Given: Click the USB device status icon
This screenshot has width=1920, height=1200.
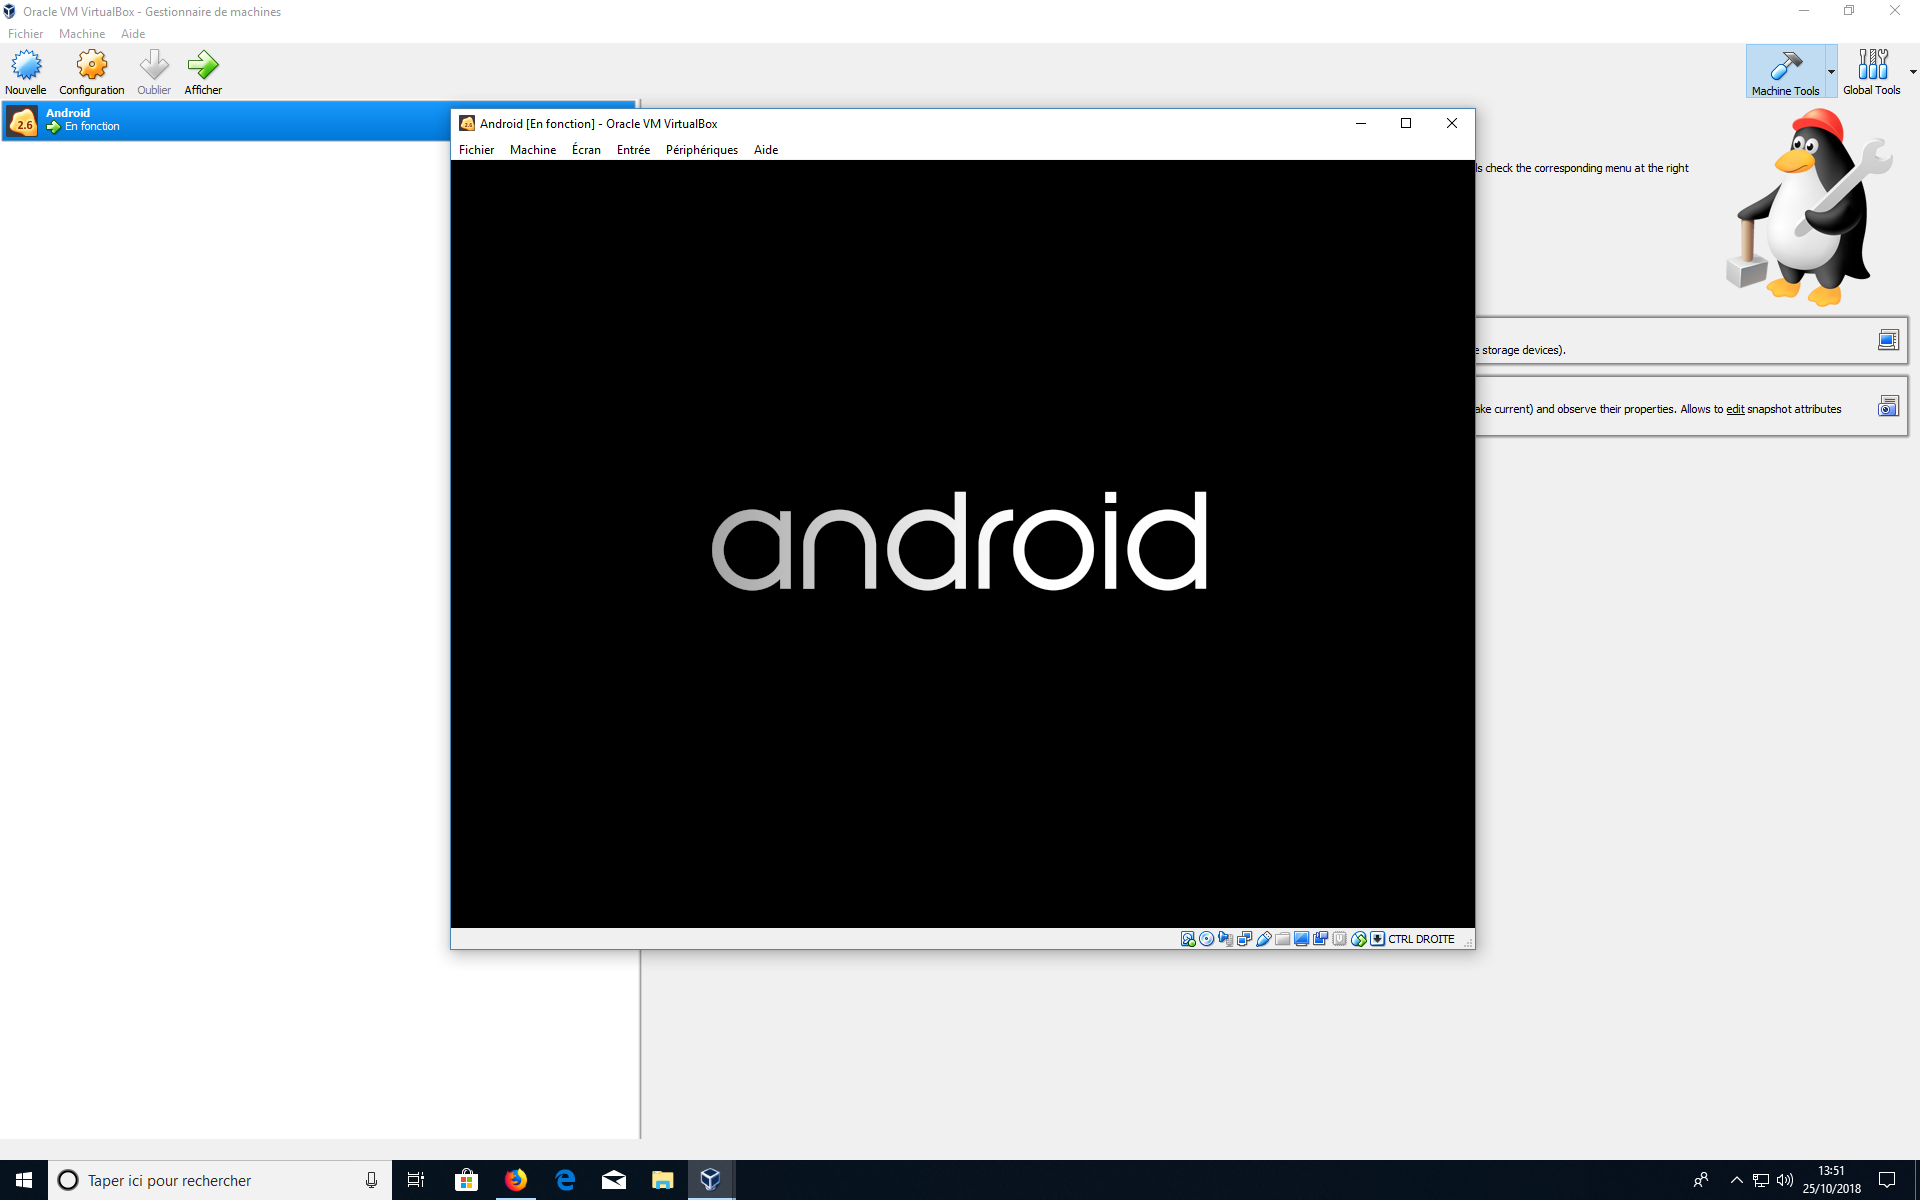Looking at the screenshot, I should point(1264,939).
